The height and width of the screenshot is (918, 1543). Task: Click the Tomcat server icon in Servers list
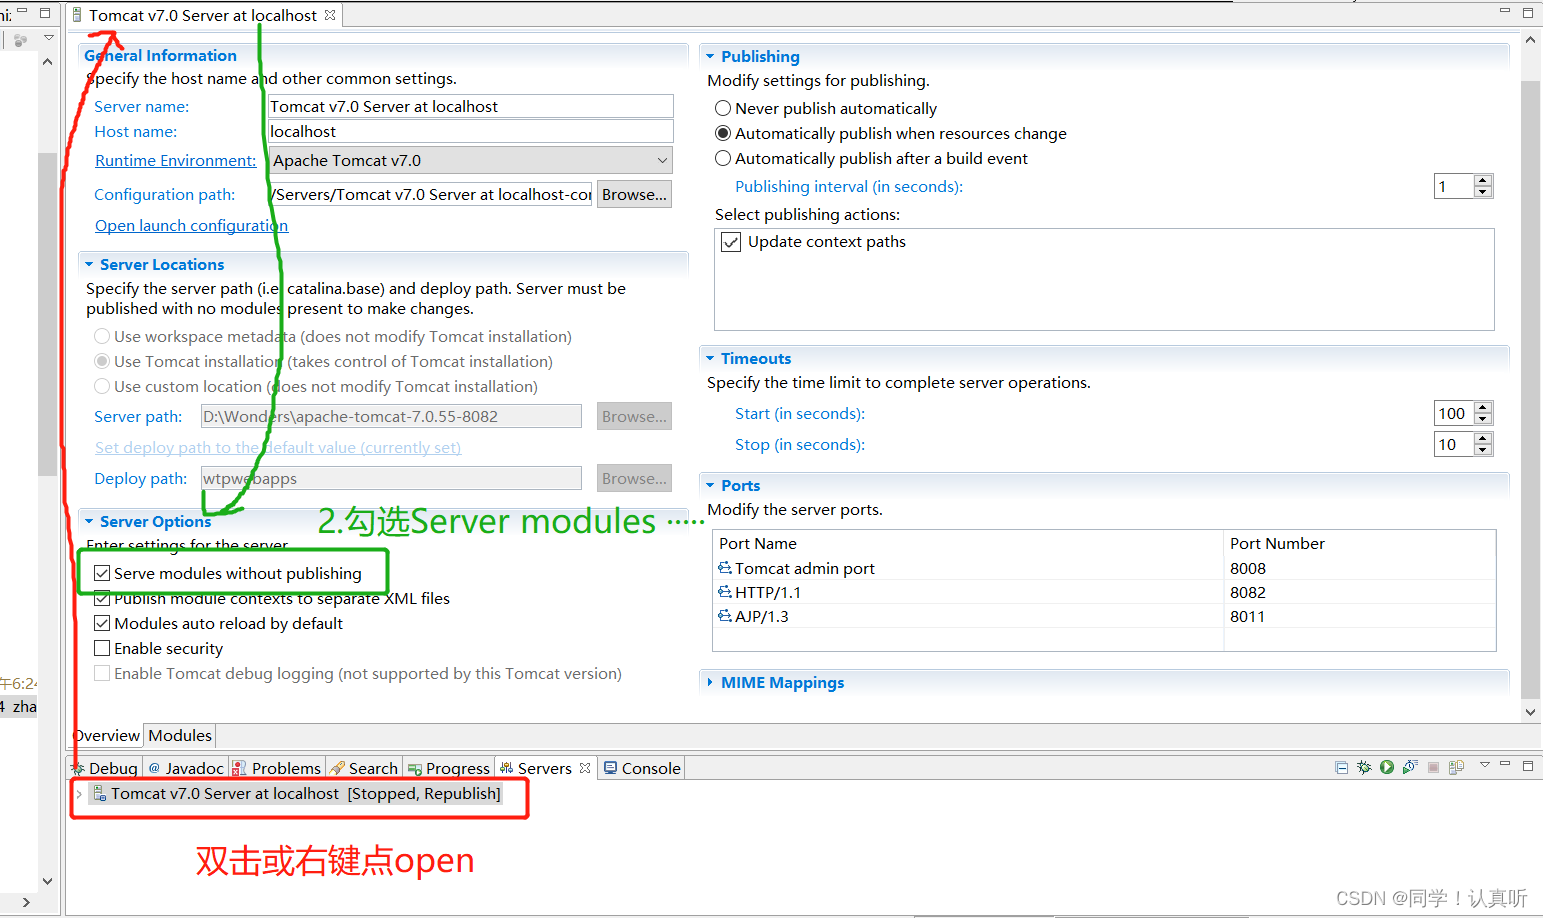coord(99,793)
